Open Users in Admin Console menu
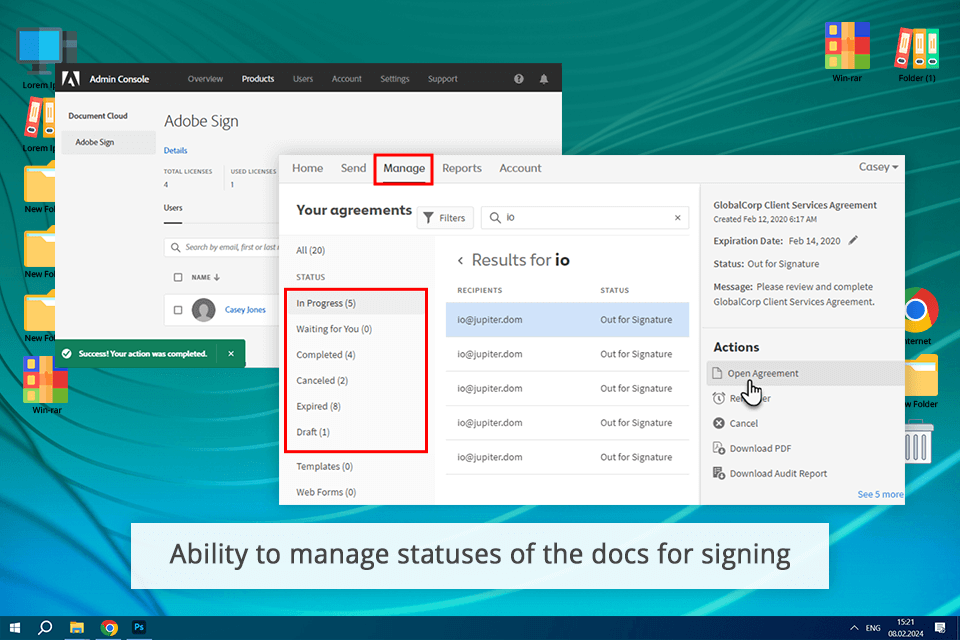The image size is (960, 640). coord(302,79)
